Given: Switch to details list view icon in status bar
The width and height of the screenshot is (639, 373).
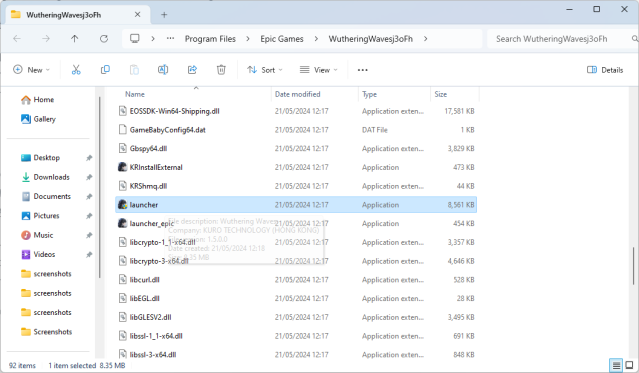Looking at the screenshot, I should click(x=616, y=365).
